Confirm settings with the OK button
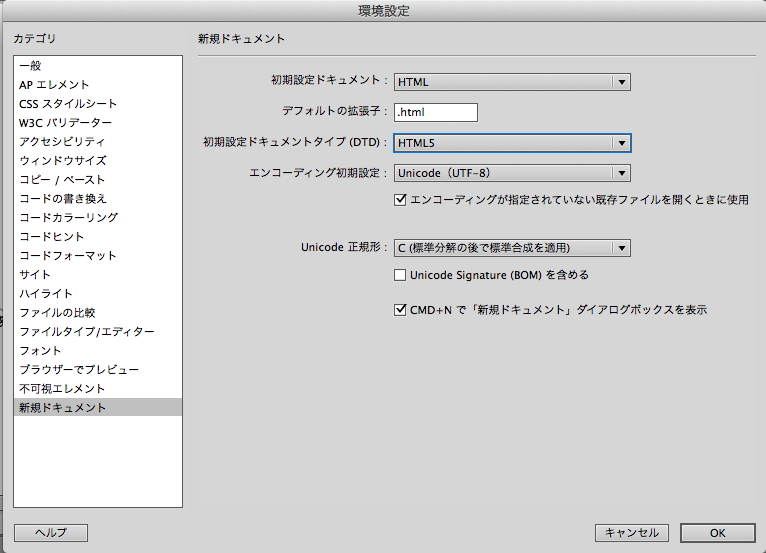The width and height of the screenshot is (766, 553). (718, 533)
